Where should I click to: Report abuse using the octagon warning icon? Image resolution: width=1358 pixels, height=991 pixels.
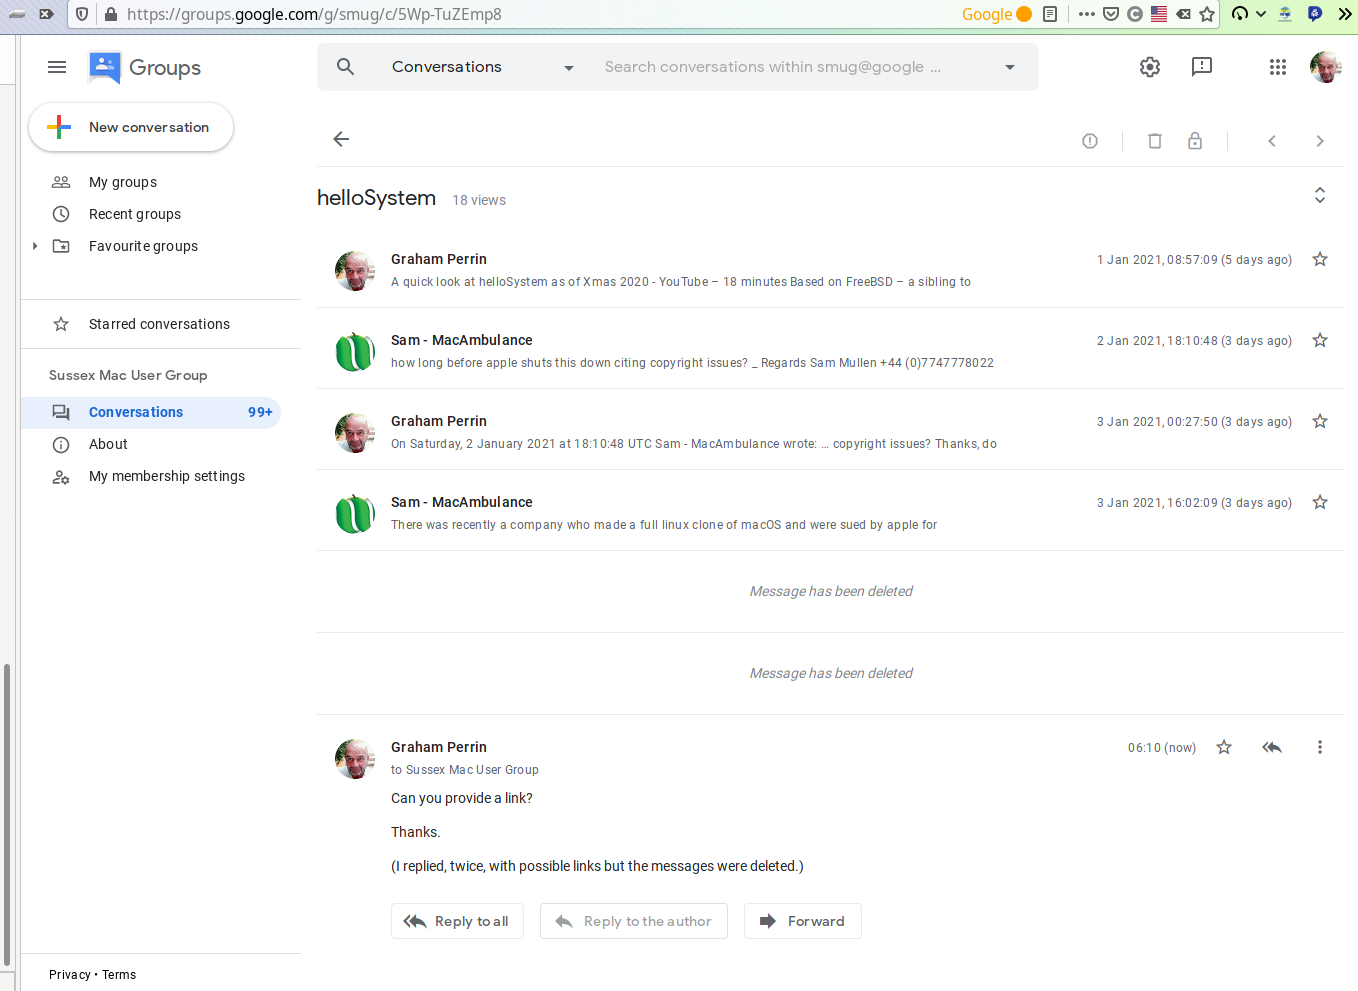point(1090,141)
